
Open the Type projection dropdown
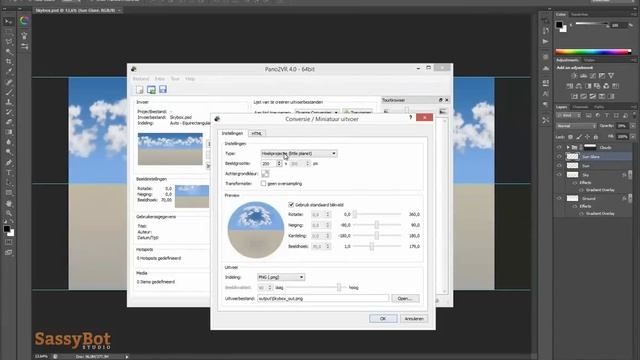click(299, 153)
